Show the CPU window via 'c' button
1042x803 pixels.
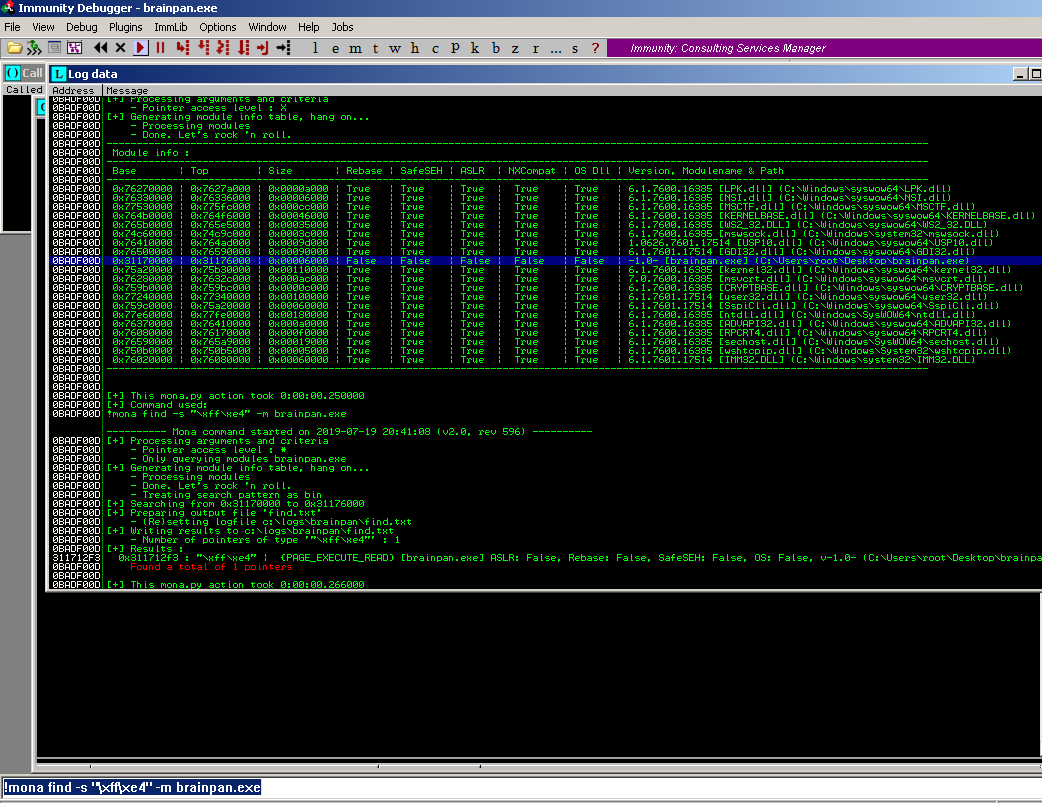pos(435,48)
